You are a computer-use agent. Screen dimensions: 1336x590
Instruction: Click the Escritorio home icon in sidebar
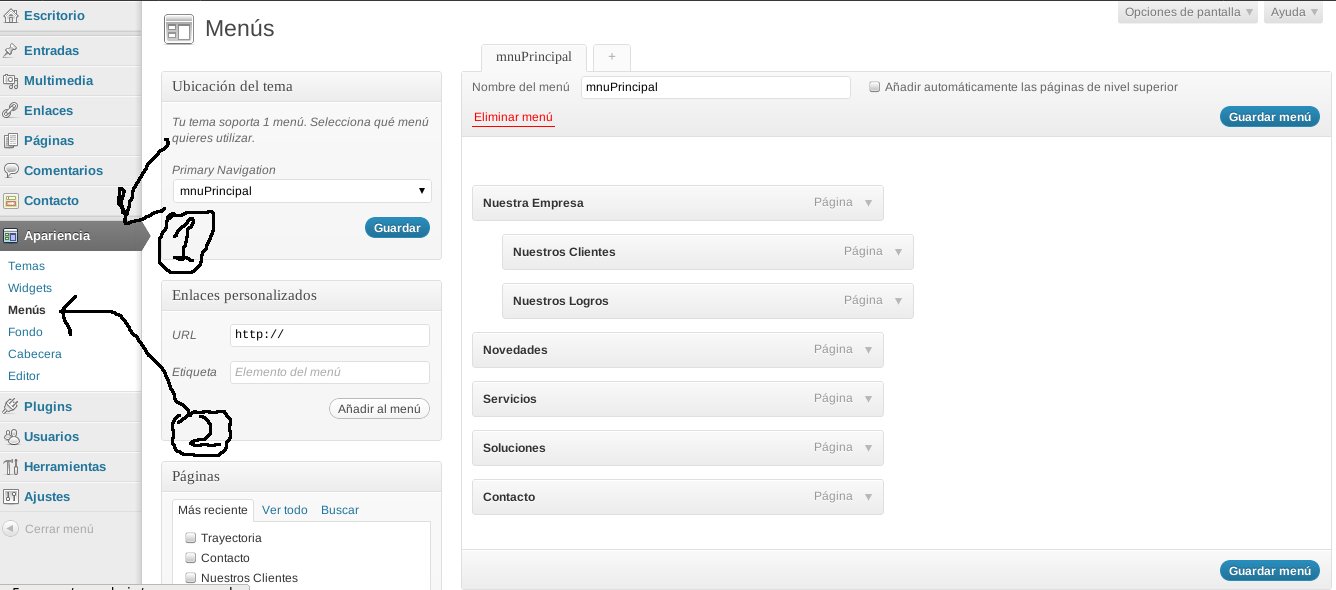11,16
